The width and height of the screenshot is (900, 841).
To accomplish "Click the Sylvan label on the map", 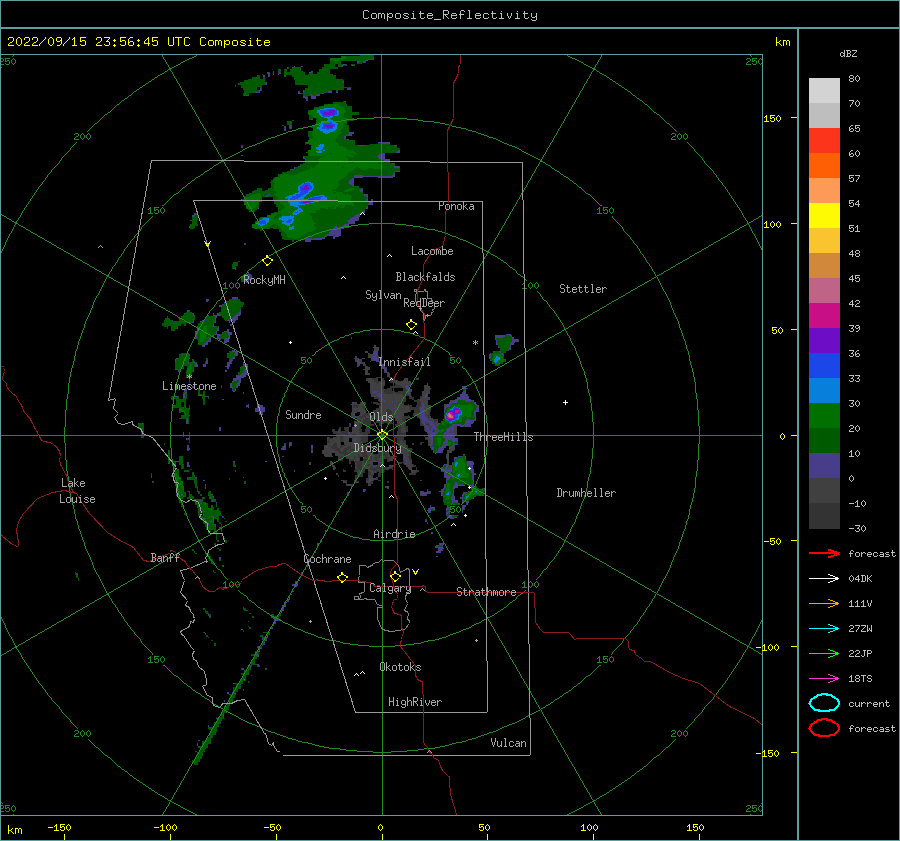I will tap(383, 295).
